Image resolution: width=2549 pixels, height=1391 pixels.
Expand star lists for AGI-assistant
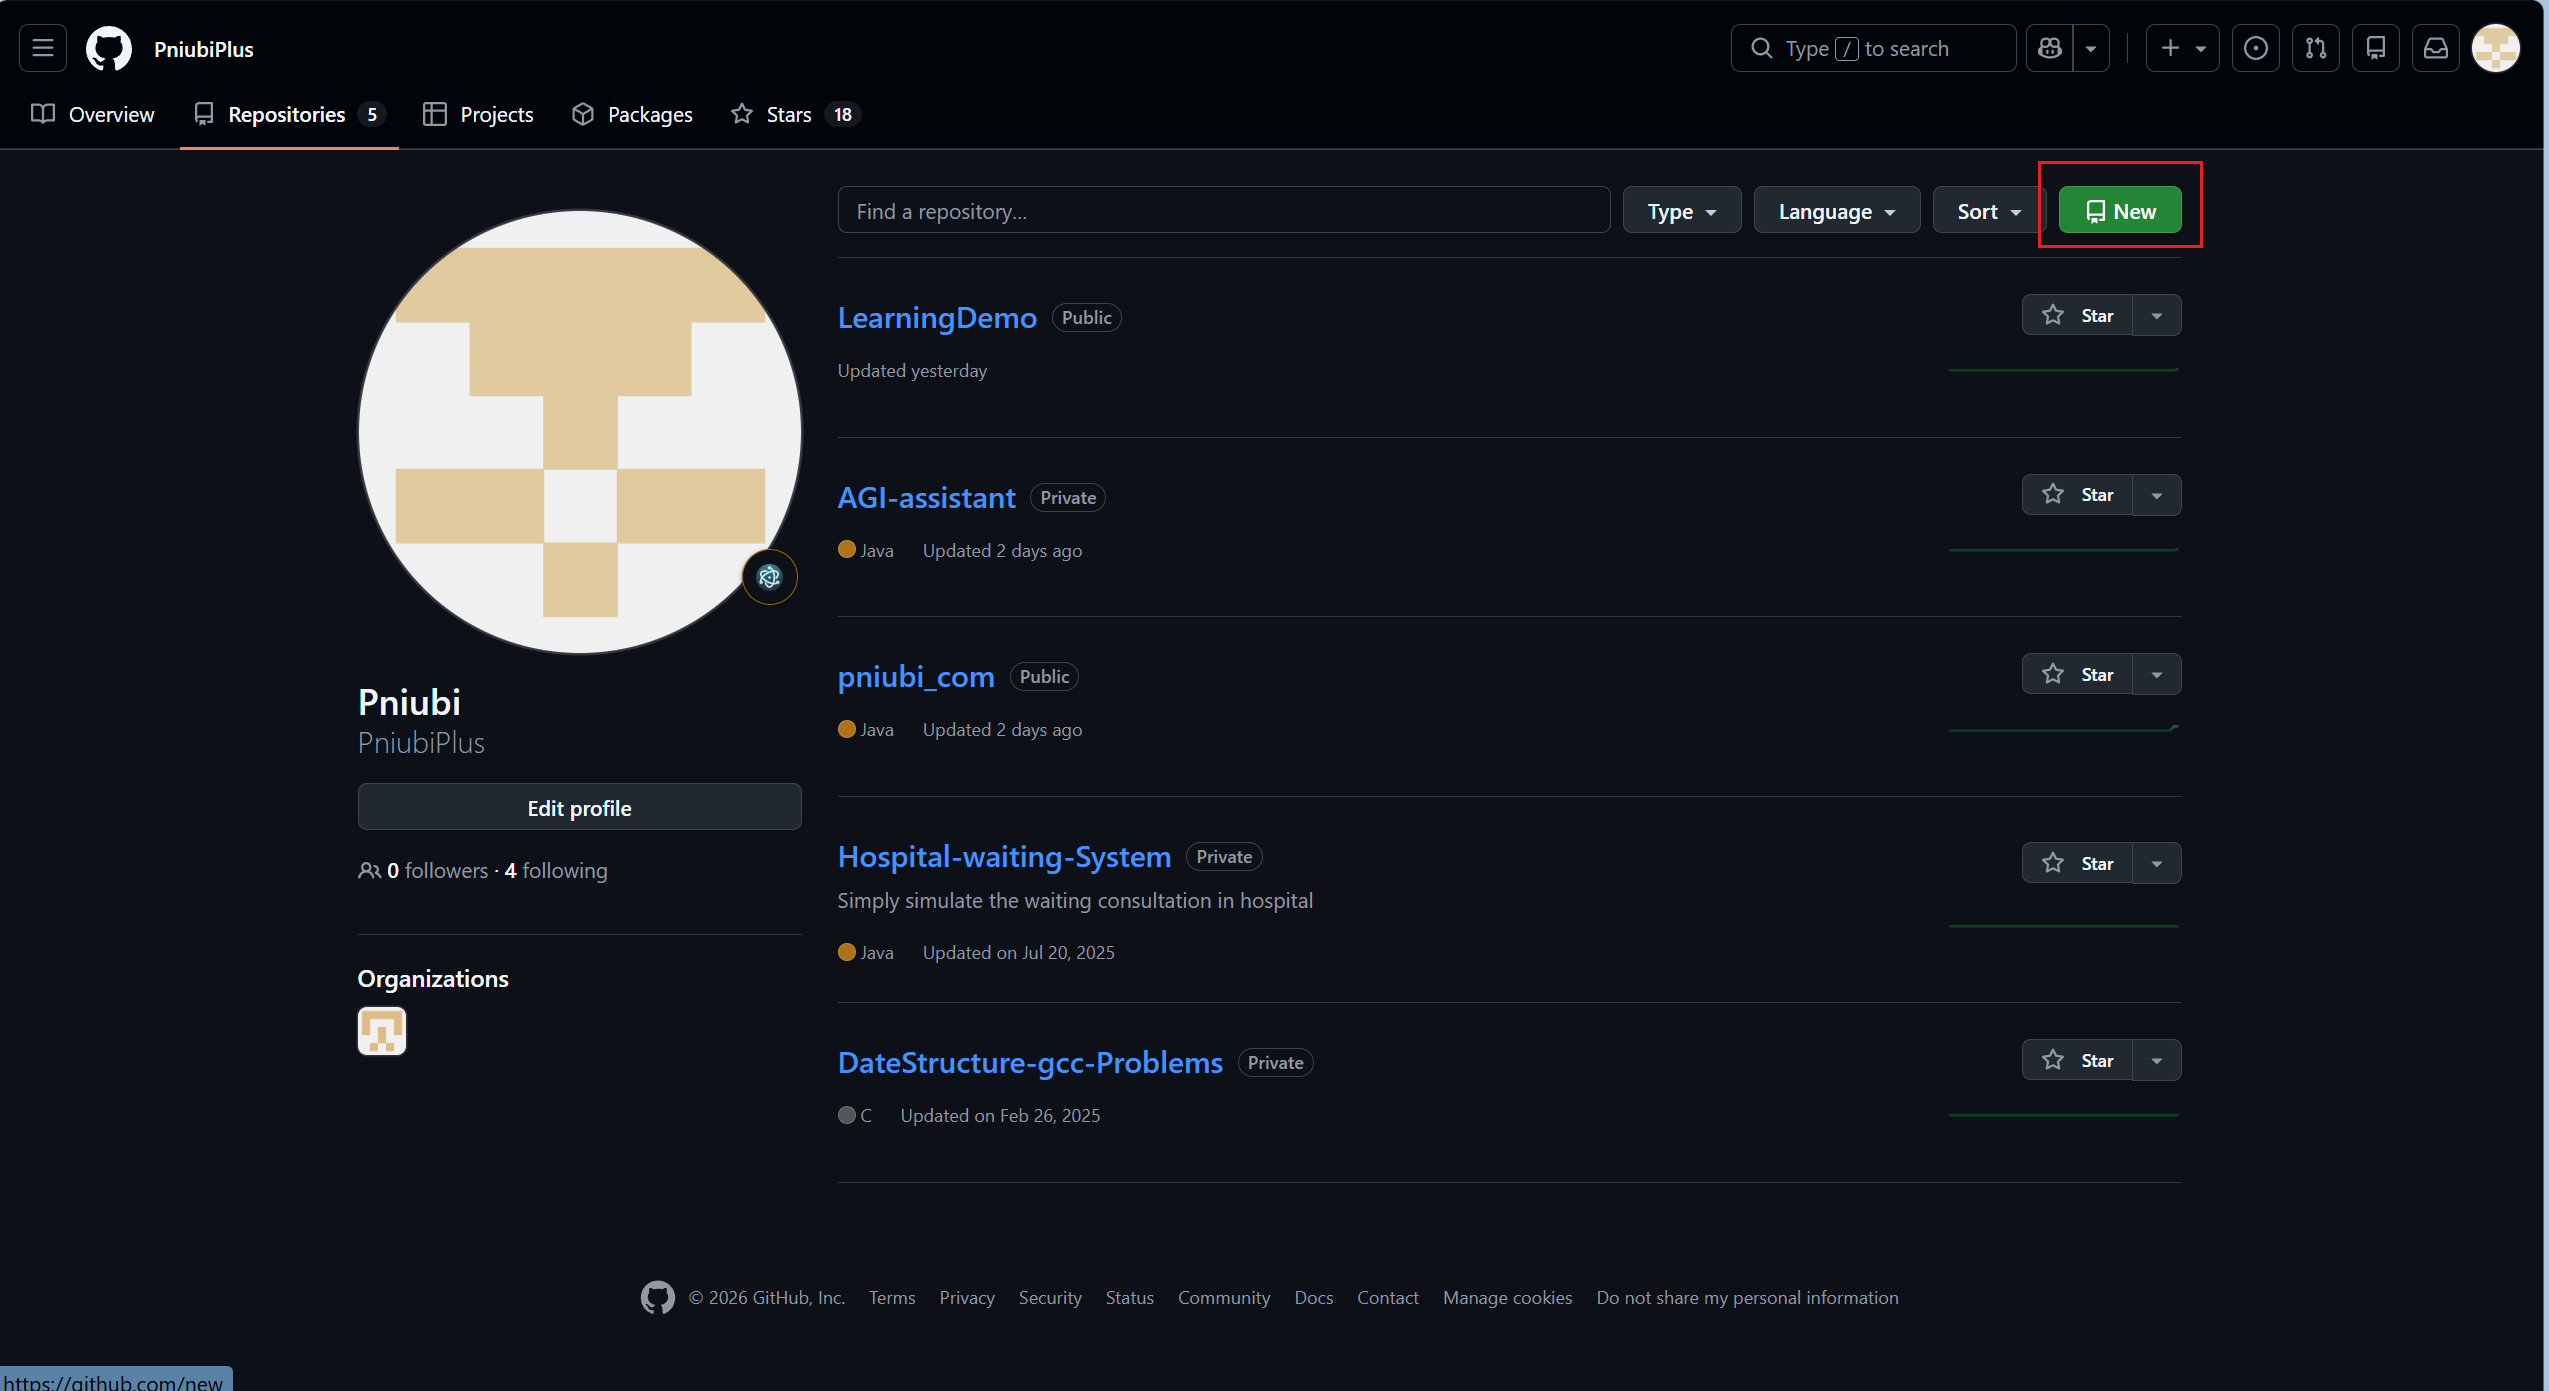click(x=2157, y=495)
